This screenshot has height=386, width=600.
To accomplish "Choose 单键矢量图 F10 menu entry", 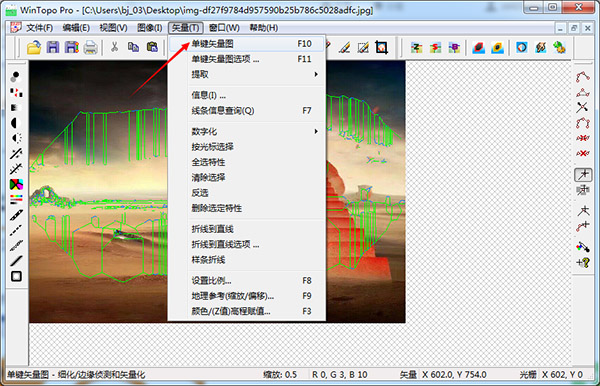I will click(247, 44).
